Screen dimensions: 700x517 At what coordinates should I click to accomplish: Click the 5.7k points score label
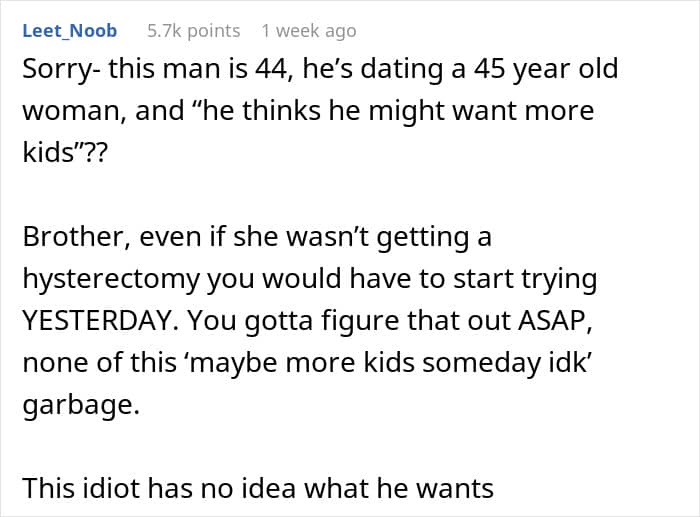tap(193, 31)
